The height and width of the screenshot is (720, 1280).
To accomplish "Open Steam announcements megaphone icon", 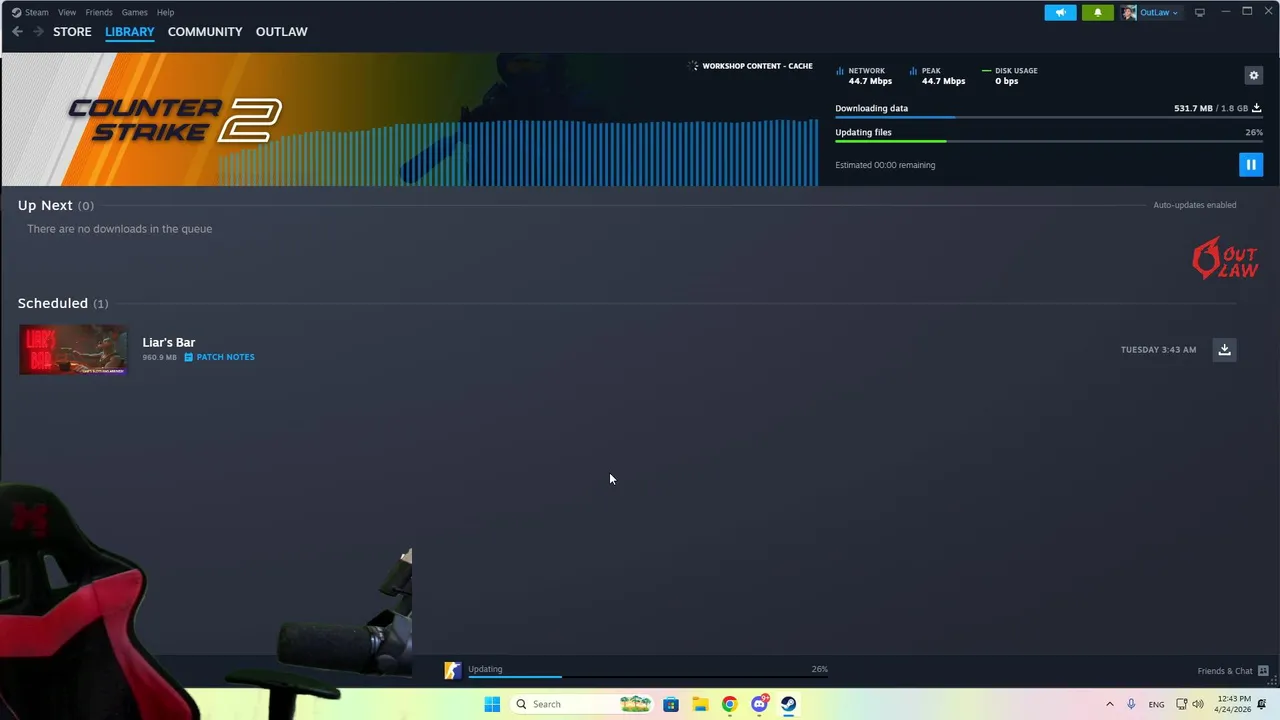I will coord(1060,12).
